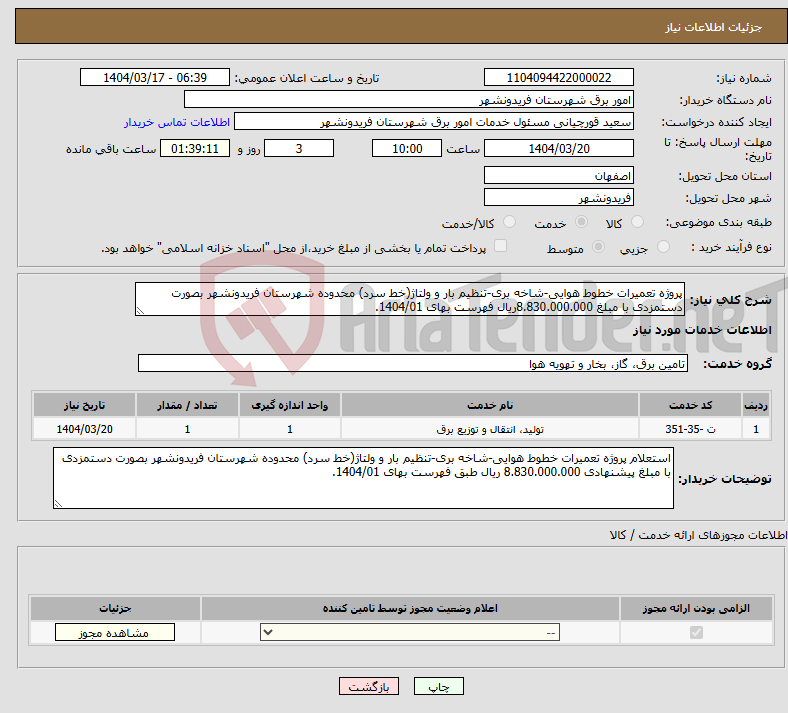Click the چاپ print button
This screenshot has width=788, height=713.
point(439,686)
